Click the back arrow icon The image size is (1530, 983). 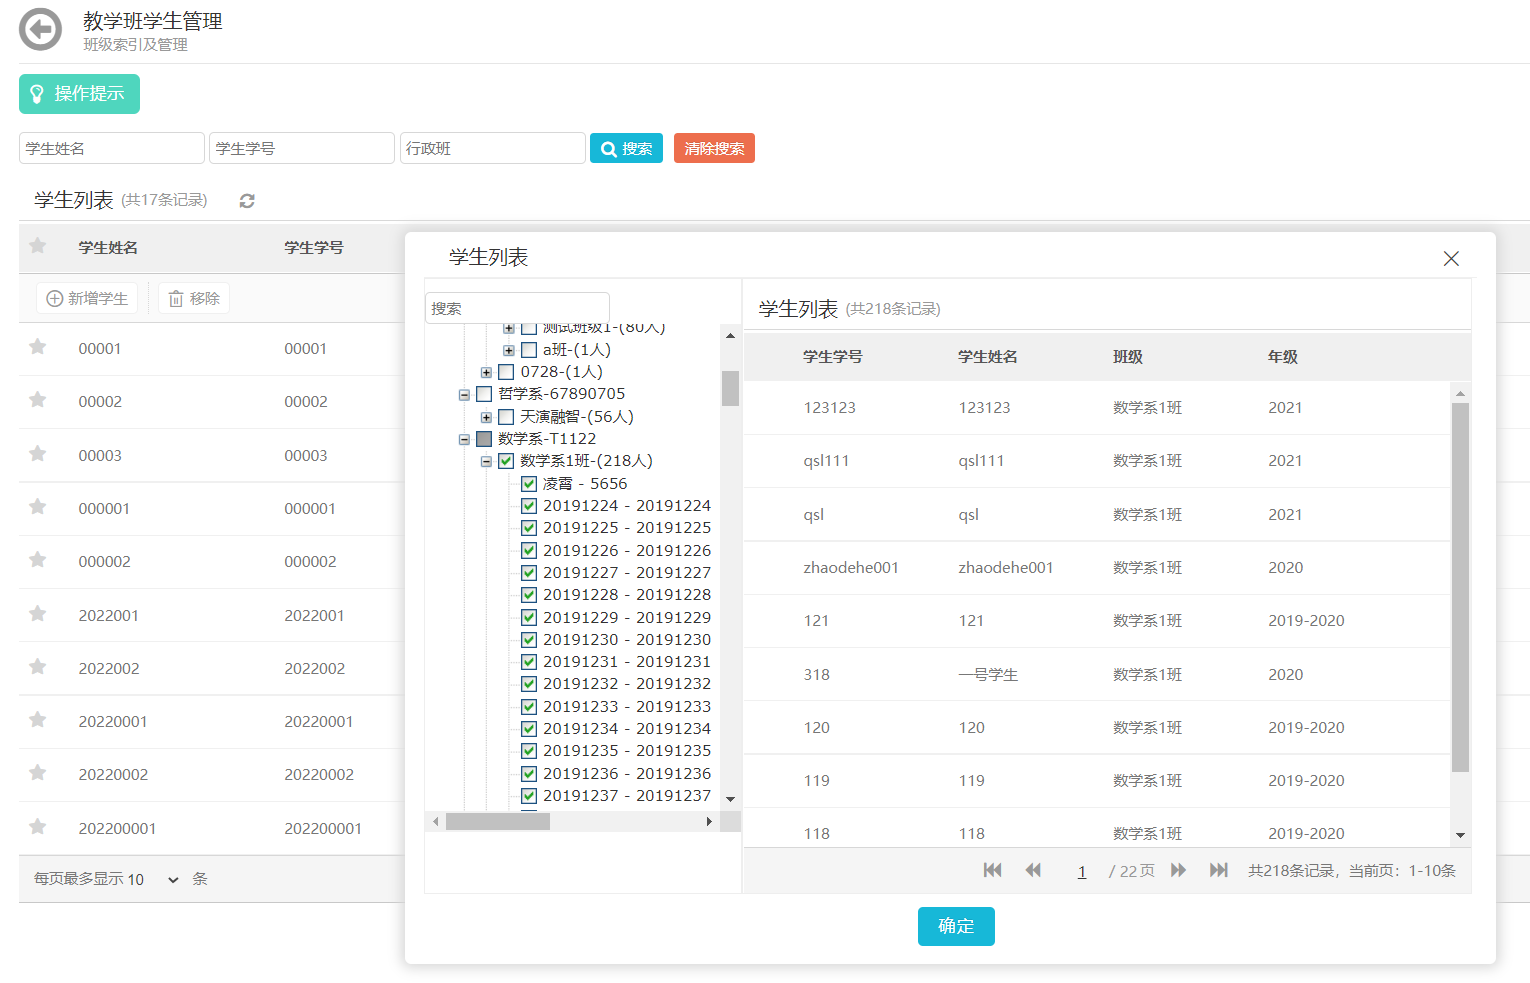41,30
